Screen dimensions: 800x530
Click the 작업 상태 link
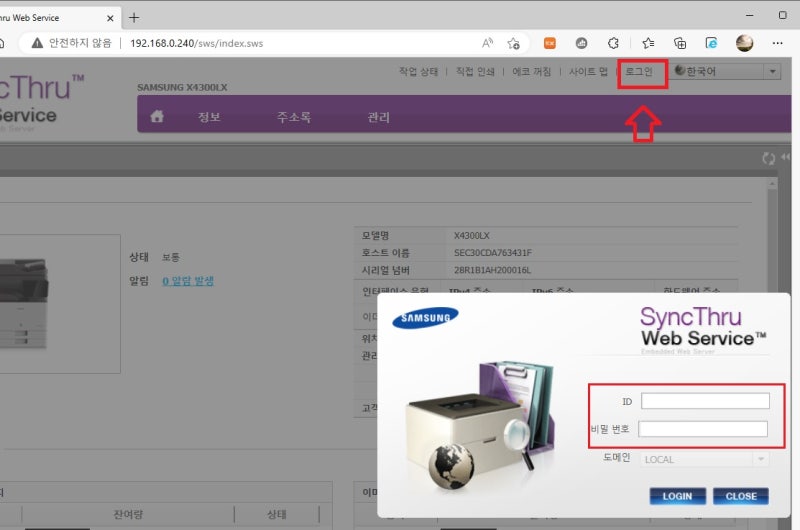coord(418,71)
